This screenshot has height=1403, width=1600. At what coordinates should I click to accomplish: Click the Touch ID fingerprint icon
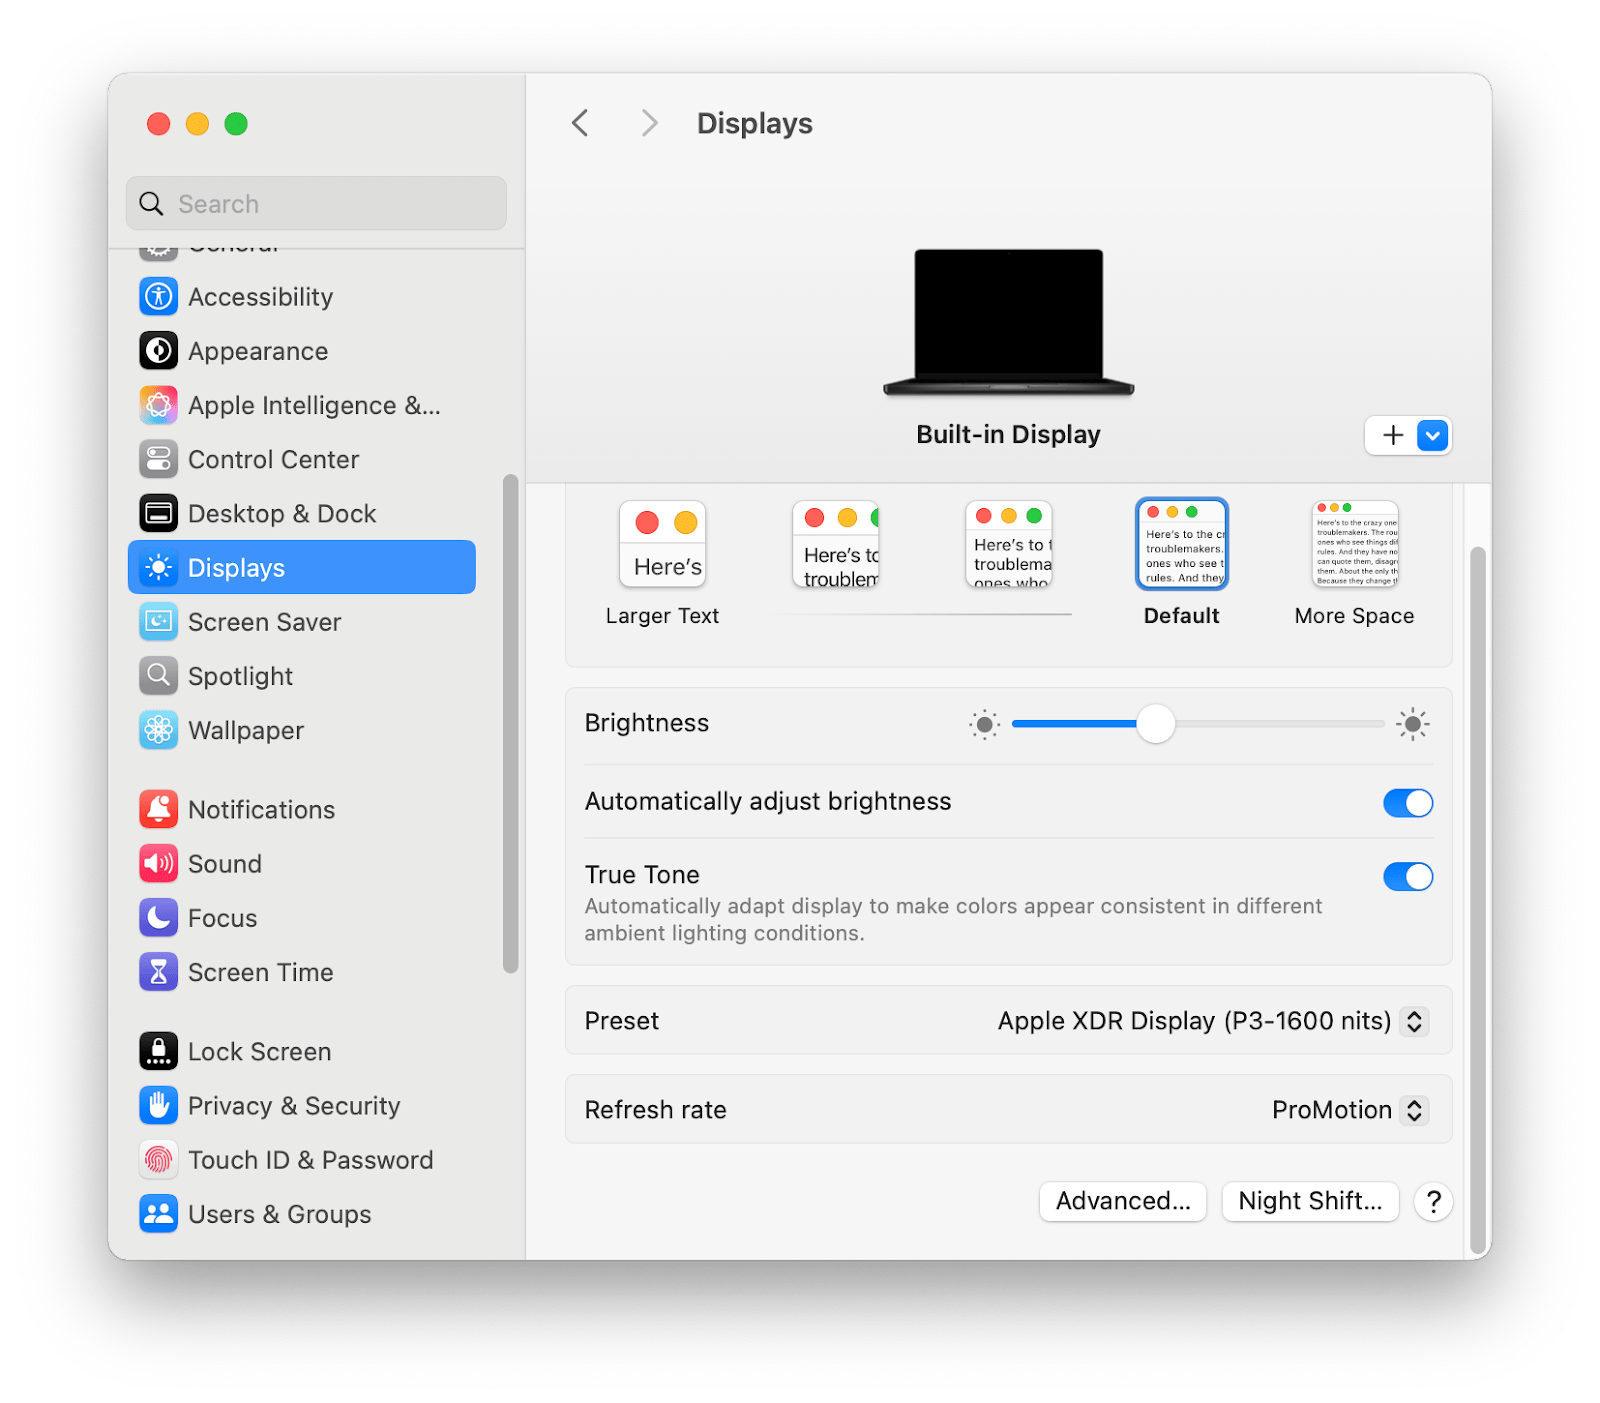(x=159, y=1160)
